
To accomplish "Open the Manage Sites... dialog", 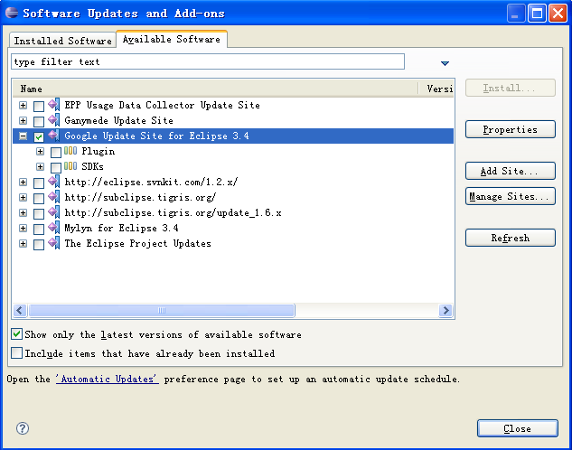I will click(x=510, y=197).
